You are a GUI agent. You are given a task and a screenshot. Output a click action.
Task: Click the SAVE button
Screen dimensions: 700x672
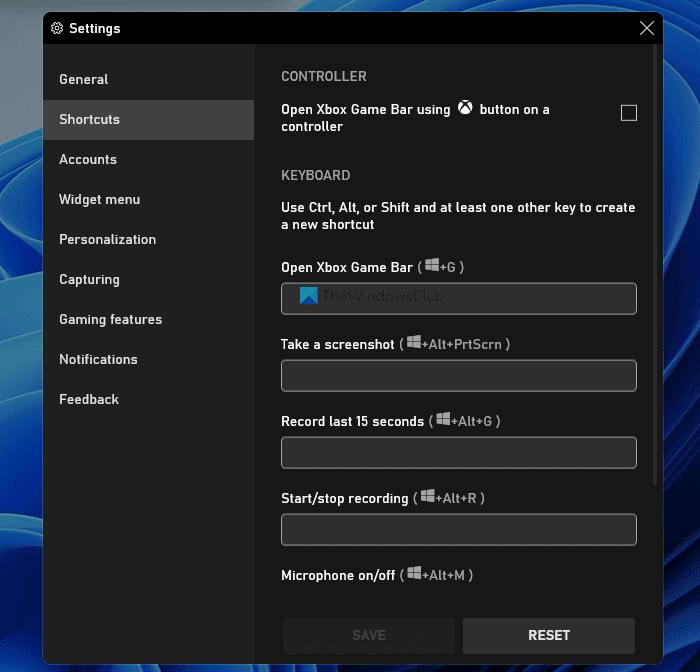pos(369,635)
